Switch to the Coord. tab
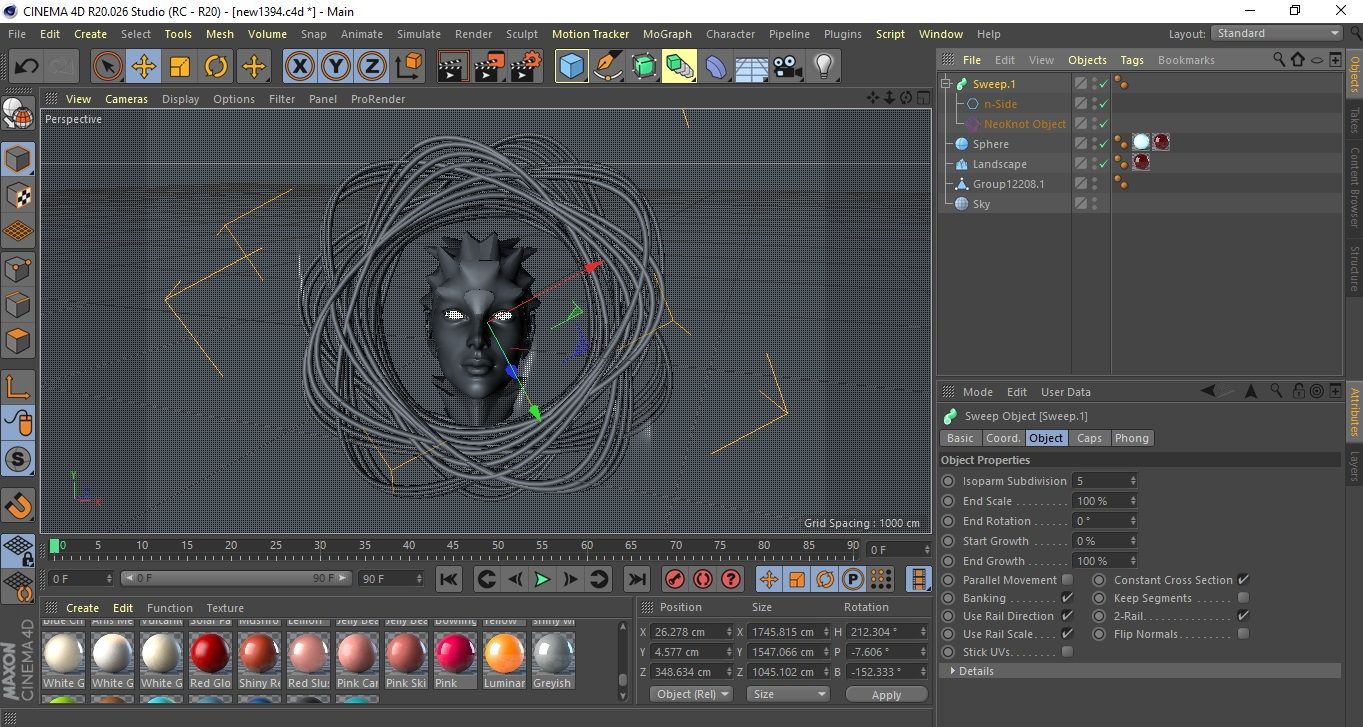This screenshot has width=1363, height=727. coord(1003,438)
